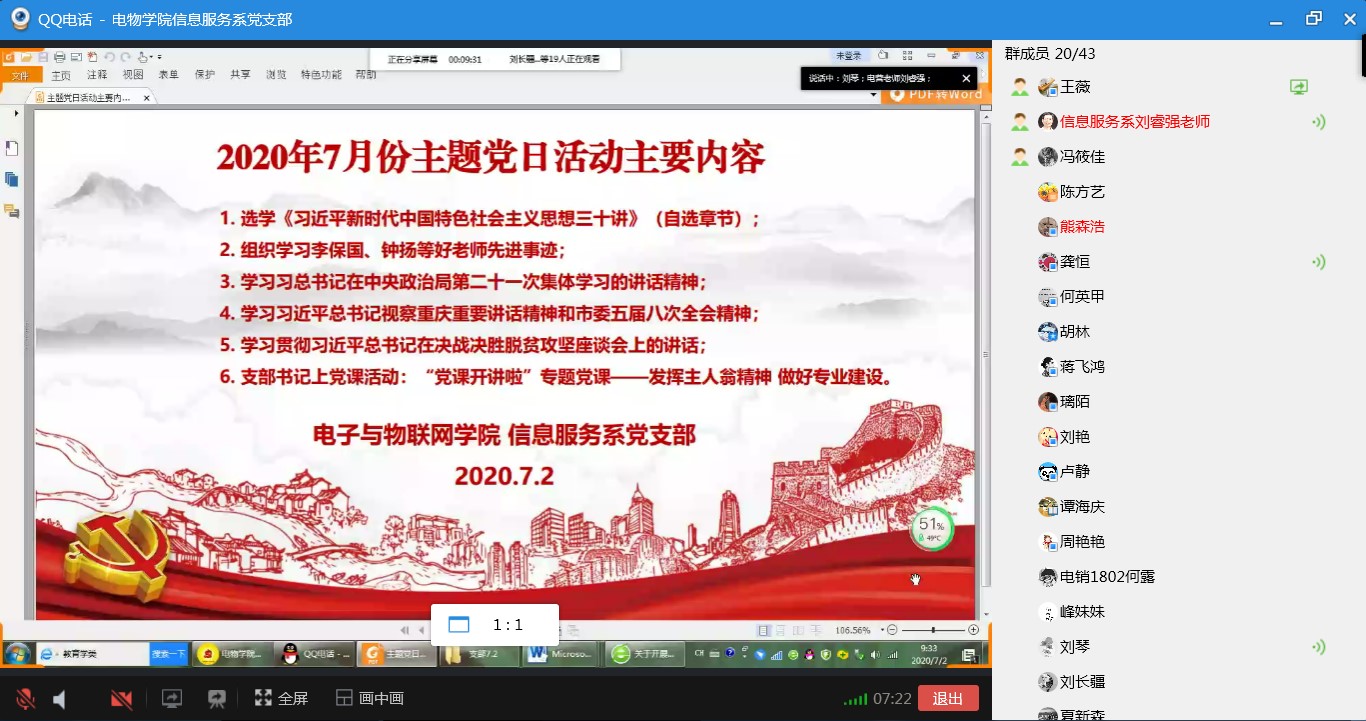
Task: Select member 信息服务系刘睿强老师 in the list
Action: (1134, 122)
